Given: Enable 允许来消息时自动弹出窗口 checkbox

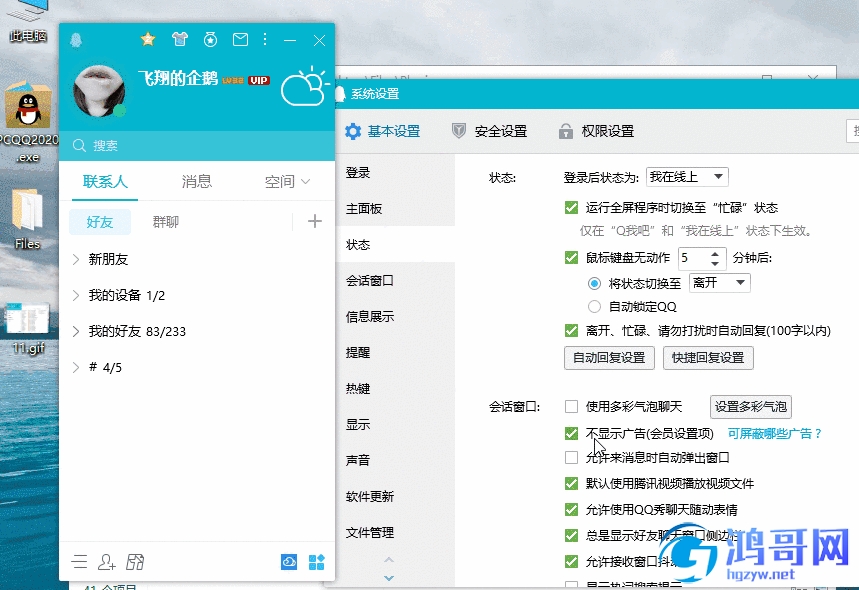Looking at the screenshot, I should pos(571,457).
